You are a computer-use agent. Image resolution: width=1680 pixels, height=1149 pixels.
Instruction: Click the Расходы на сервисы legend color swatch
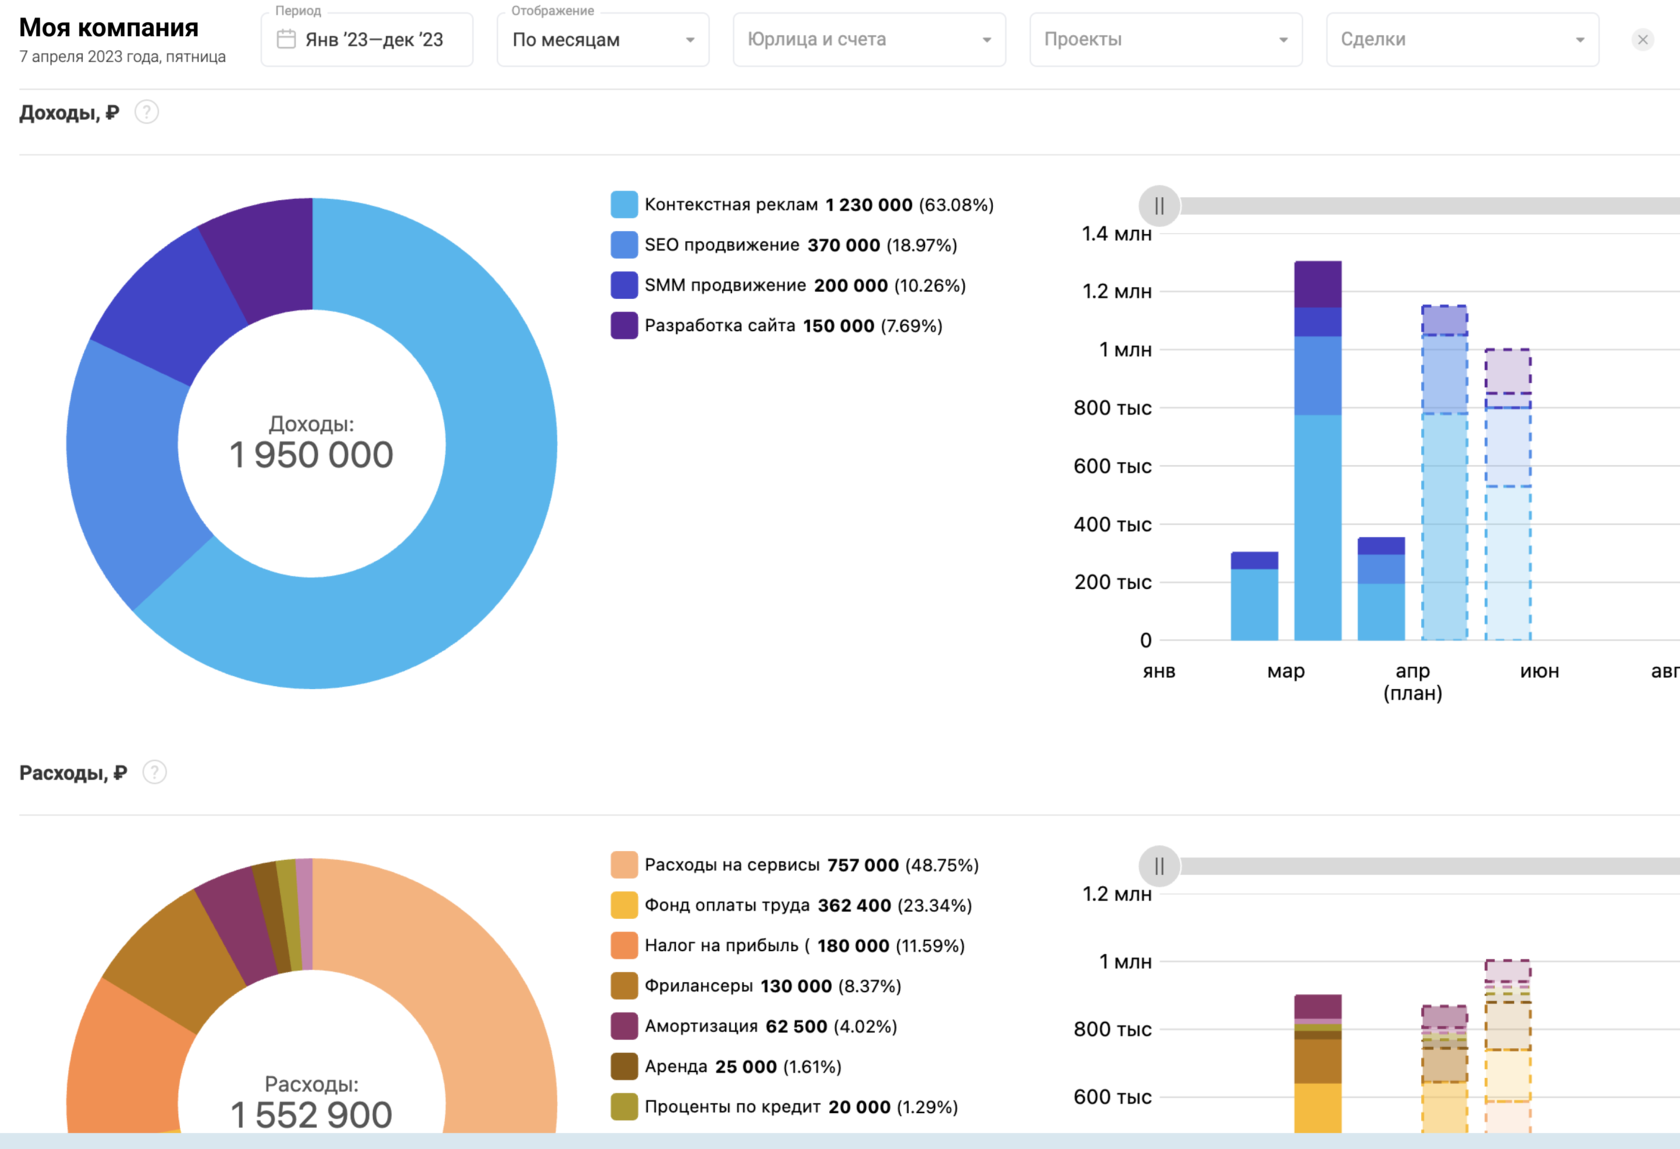tap(624, 865)
